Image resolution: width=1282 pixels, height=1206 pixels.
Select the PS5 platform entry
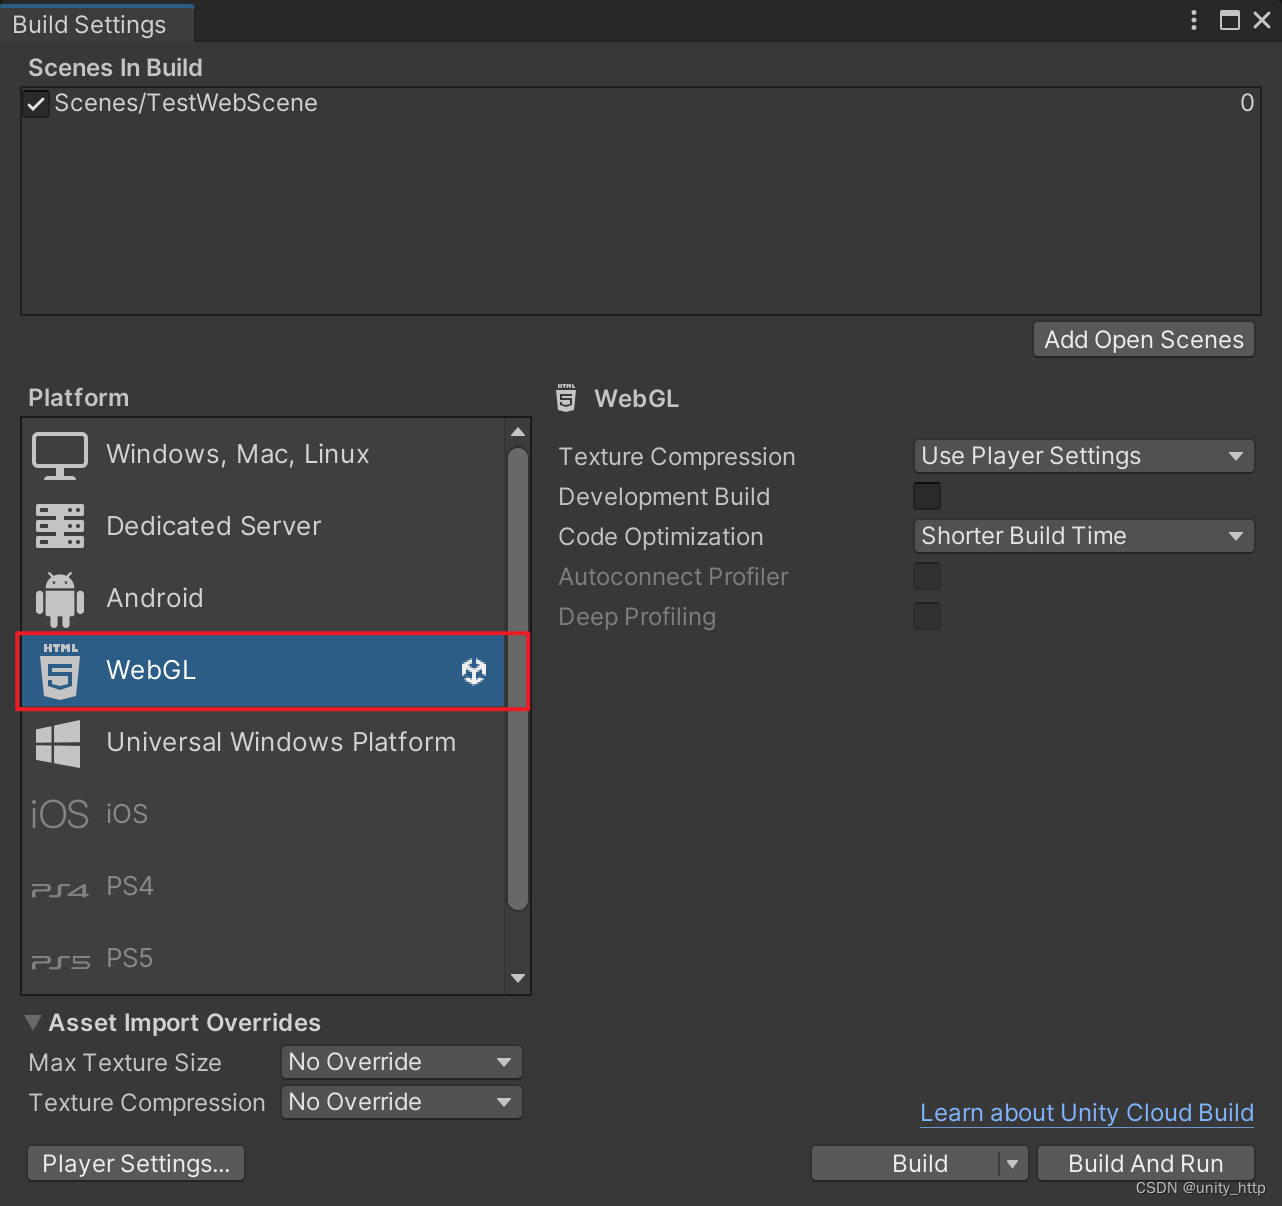[264, 959]
